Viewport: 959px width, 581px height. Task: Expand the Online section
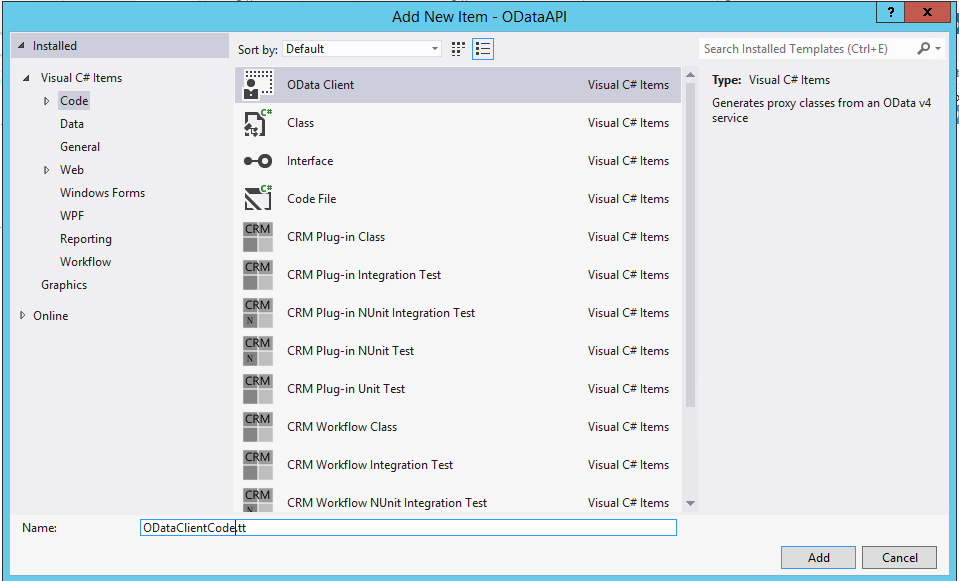[23, 316]
